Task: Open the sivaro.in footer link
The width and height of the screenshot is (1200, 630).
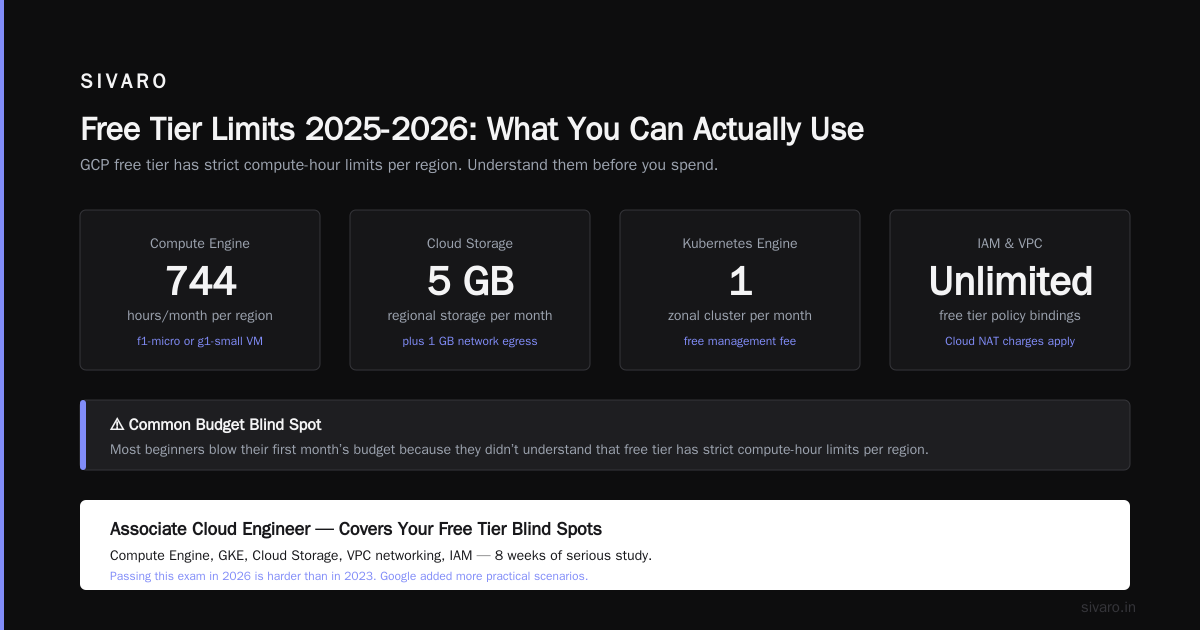Action: 1108,607
